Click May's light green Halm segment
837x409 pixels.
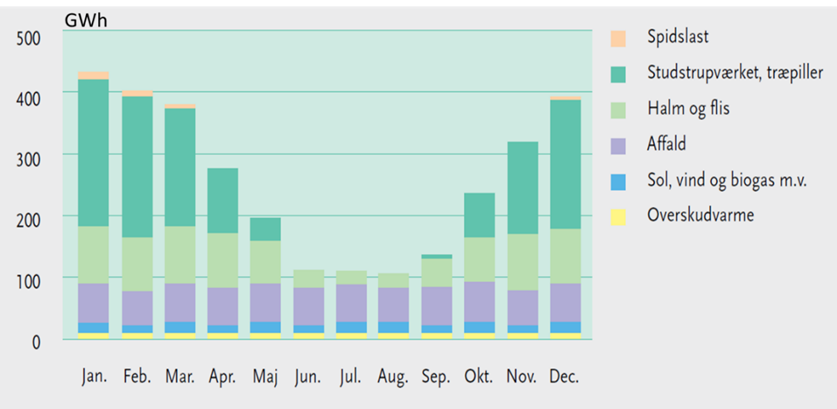[265, 262]
